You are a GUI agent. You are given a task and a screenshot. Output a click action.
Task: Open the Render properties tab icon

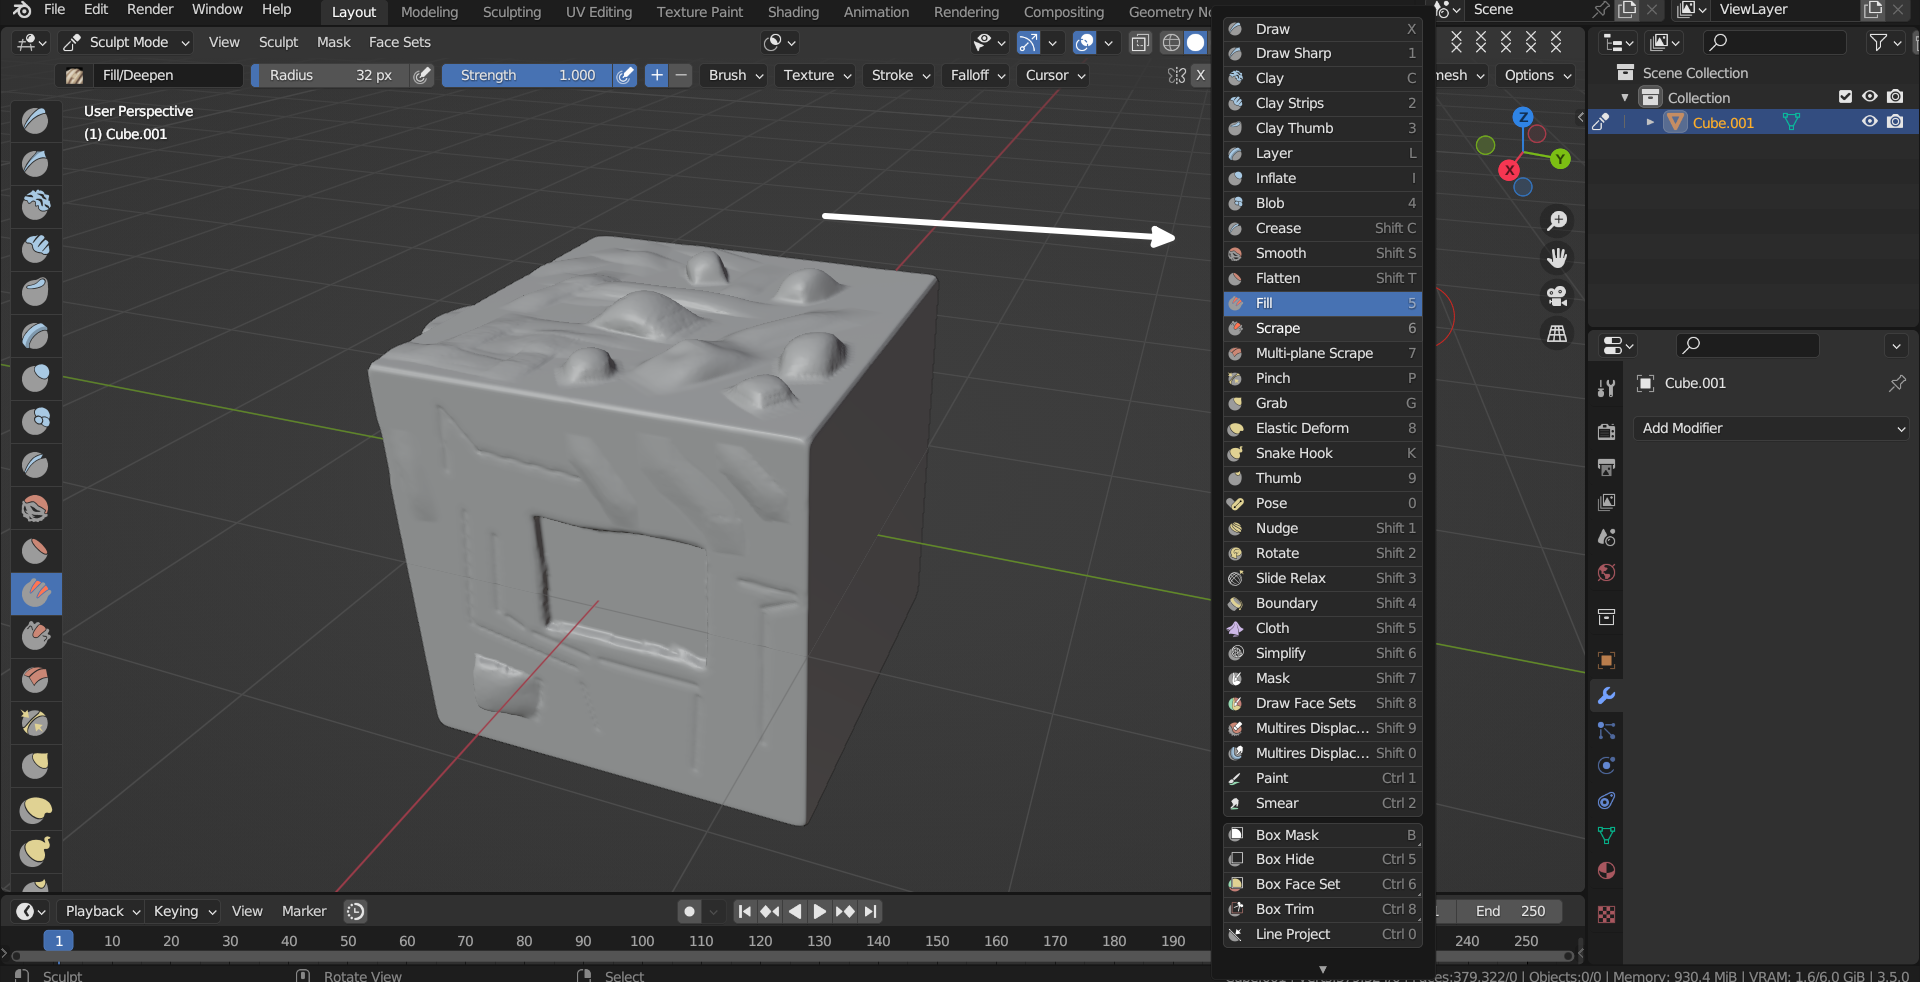pyautogui.click(x=1606, y=432)
